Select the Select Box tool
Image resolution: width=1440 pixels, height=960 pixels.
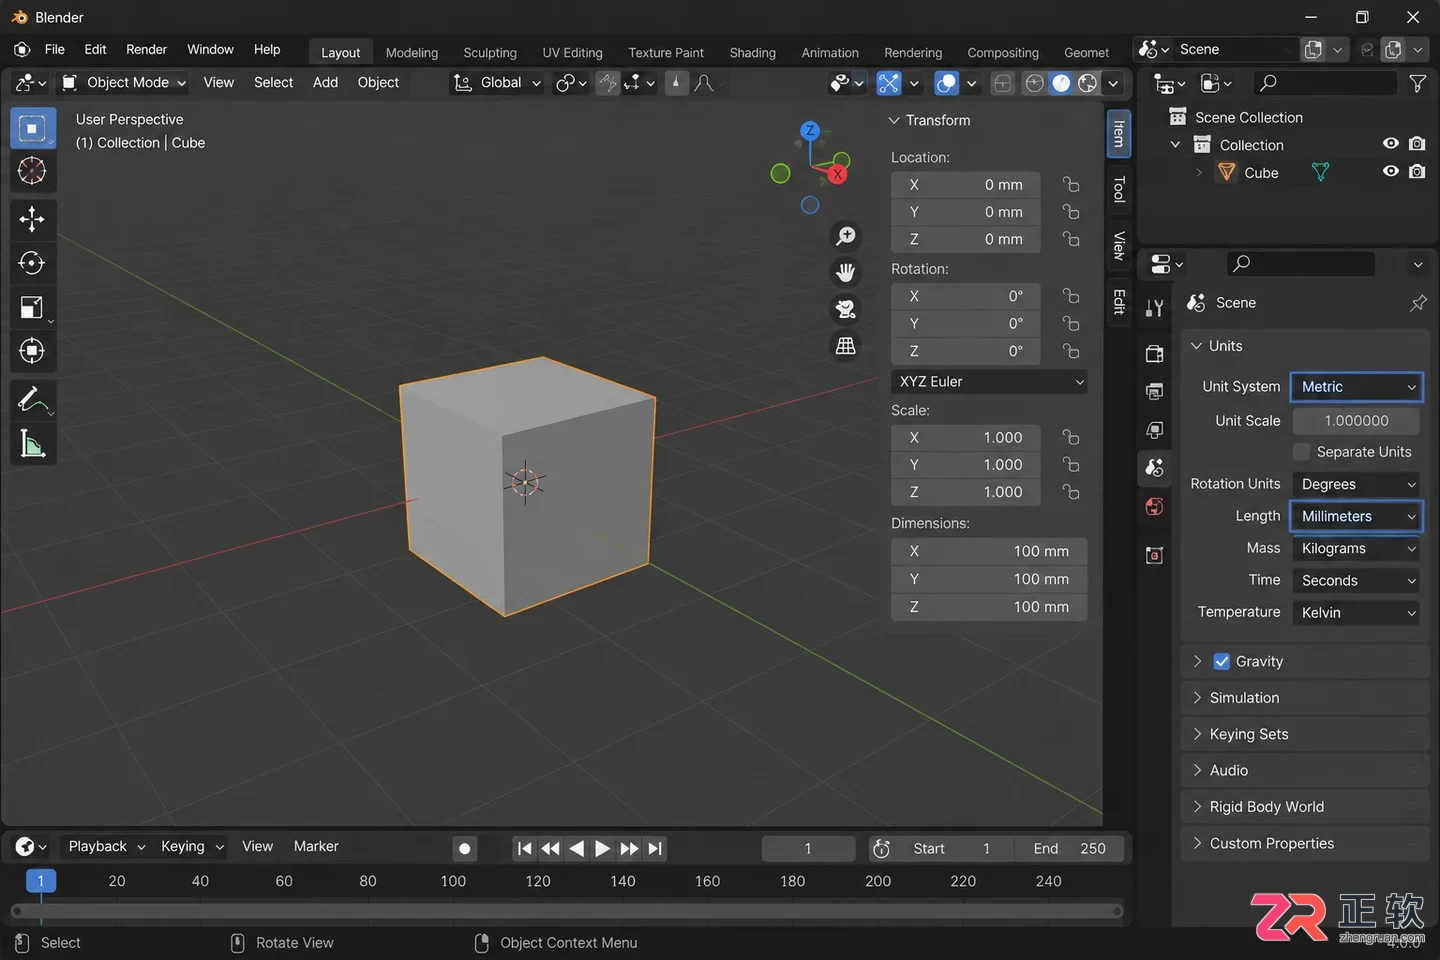pyautogui.click(x=32, y=129)
